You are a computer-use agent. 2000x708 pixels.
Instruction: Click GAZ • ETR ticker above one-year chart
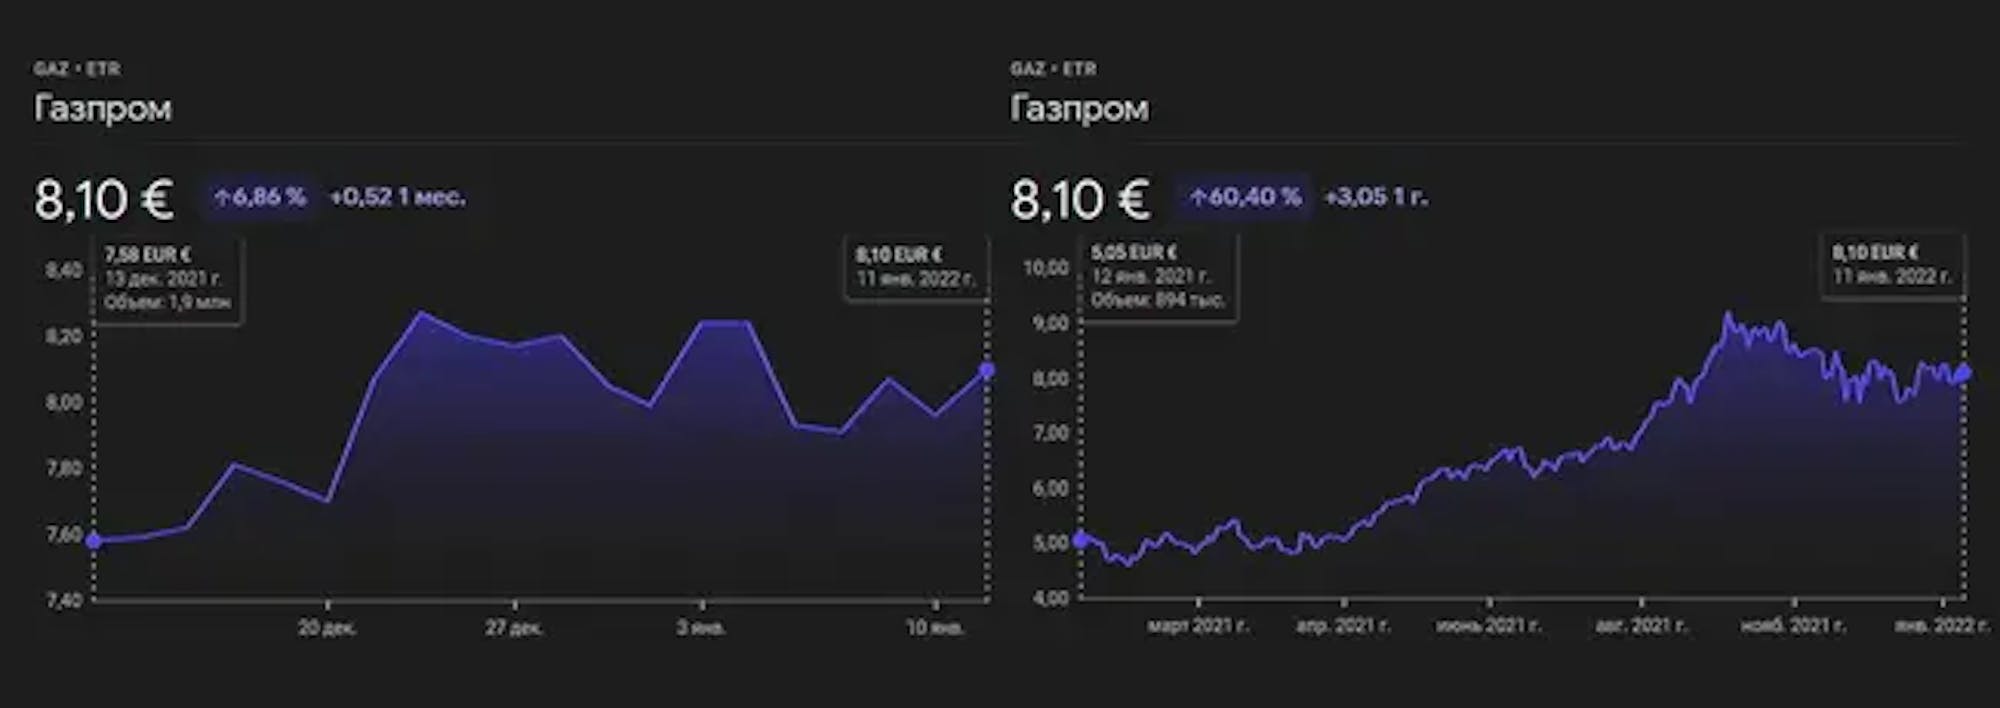pos(1053,69)
